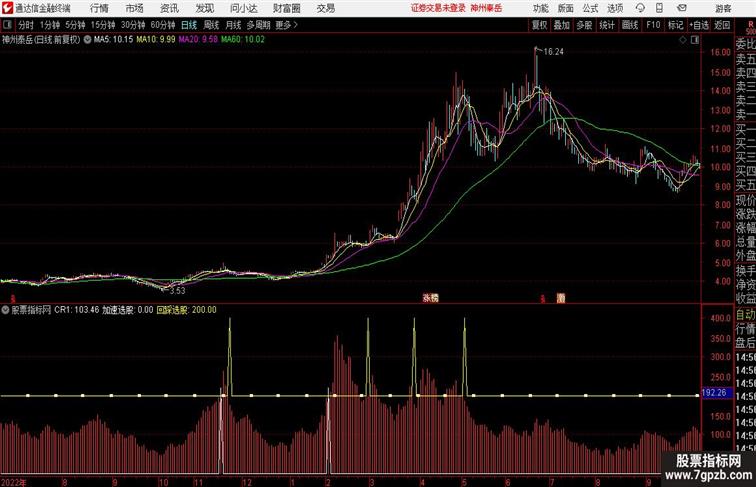The height and width of the screenshot is (487, 756).
Task: Click the 回踩选股: 200.00 indicator label
Action: pos(187,310)
